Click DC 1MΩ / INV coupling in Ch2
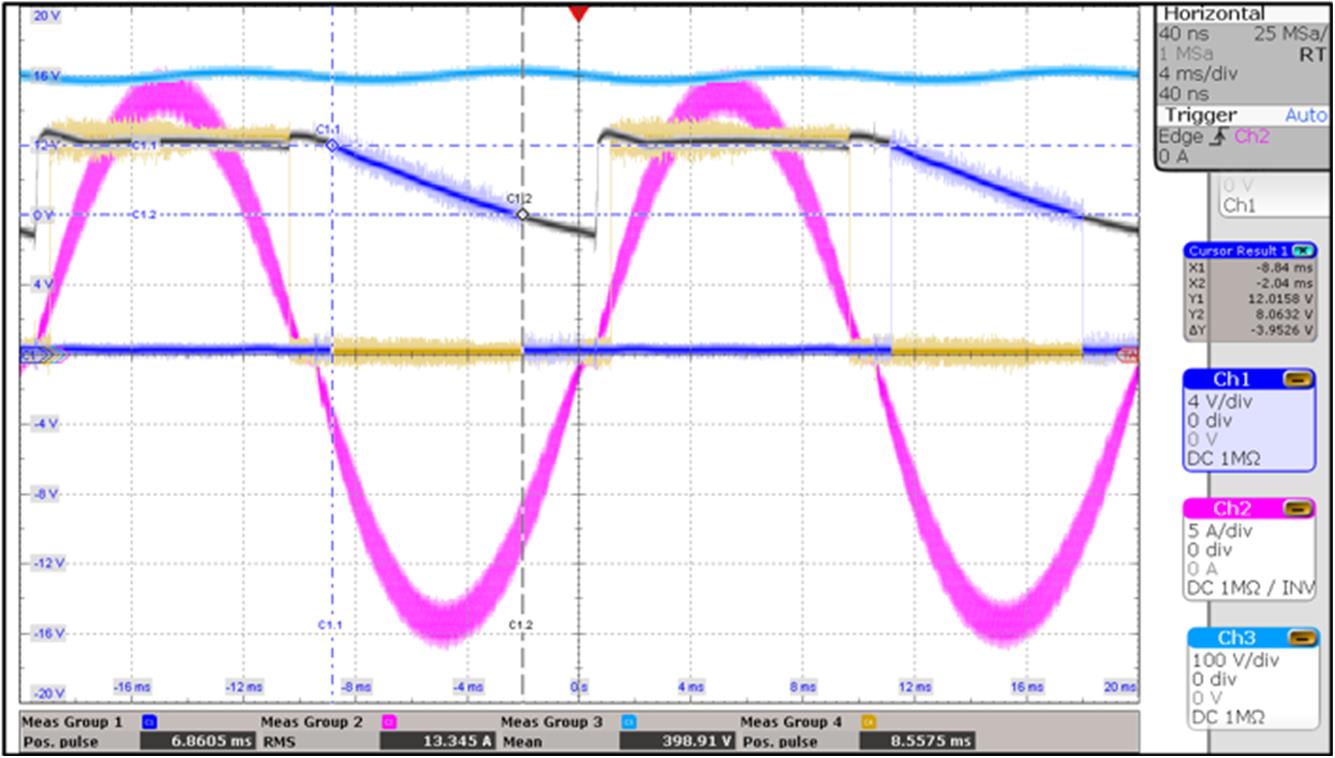1335x758 pixels. [x=1249, y=588]
